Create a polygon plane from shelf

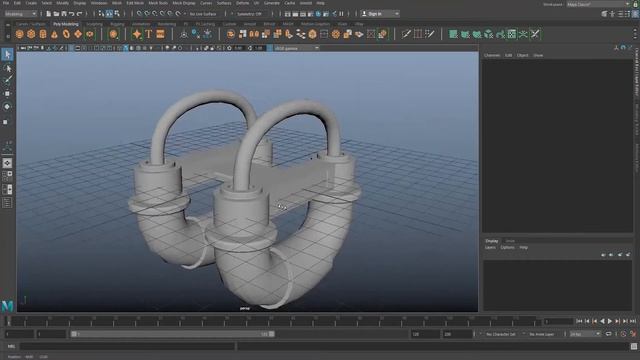[78, 34]
